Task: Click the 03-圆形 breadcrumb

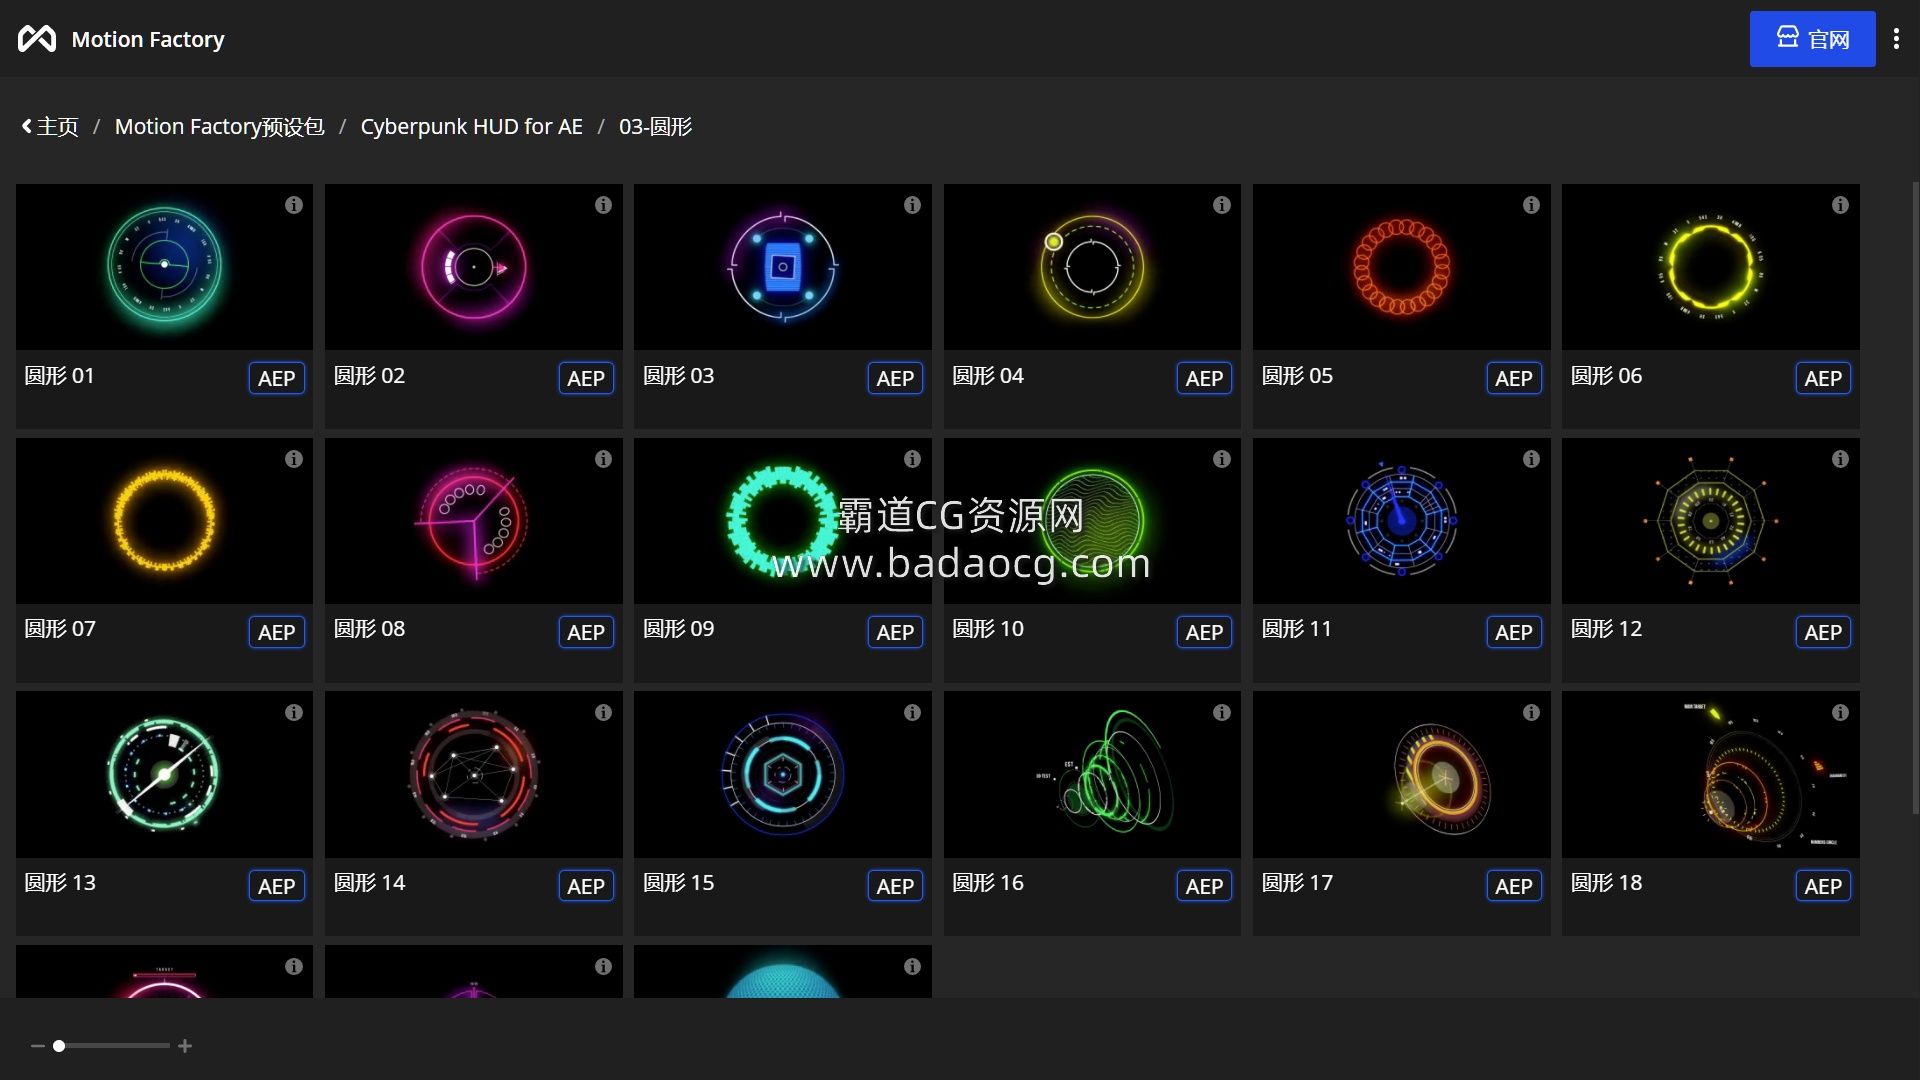Action: point(655,127)
